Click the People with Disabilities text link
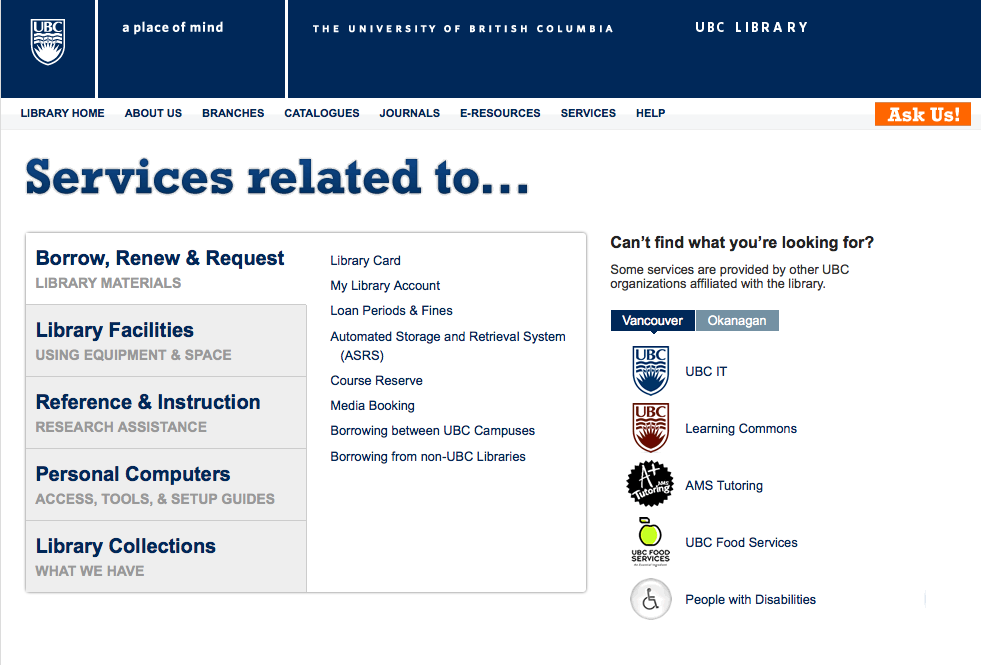 pos(750,599)
